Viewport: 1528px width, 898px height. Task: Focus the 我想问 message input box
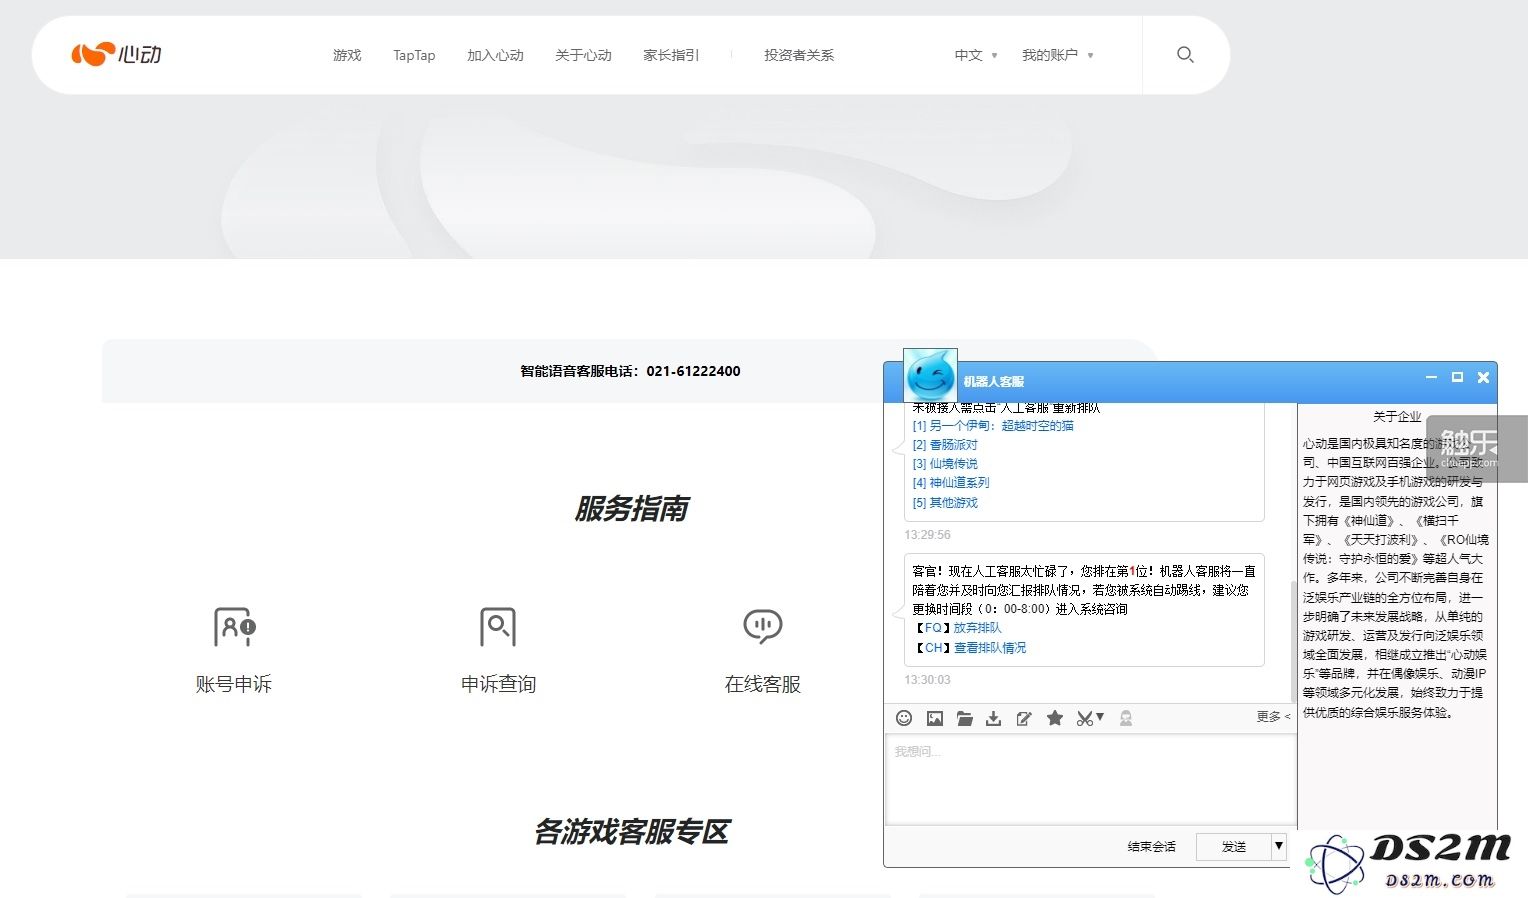click(x=1090, y=780)
